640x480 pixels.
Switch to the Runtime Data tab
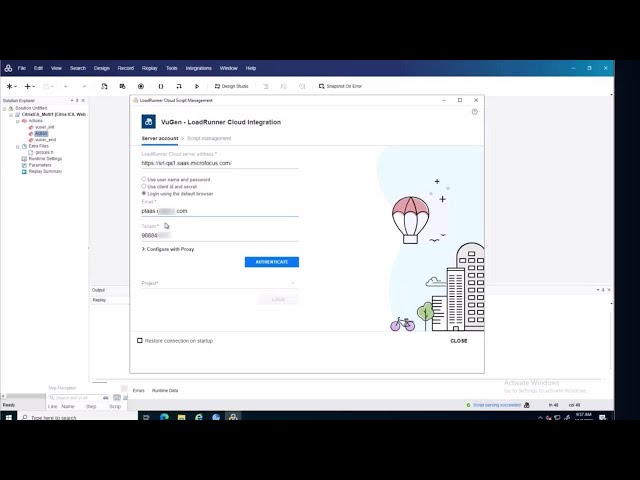[165, 391]
